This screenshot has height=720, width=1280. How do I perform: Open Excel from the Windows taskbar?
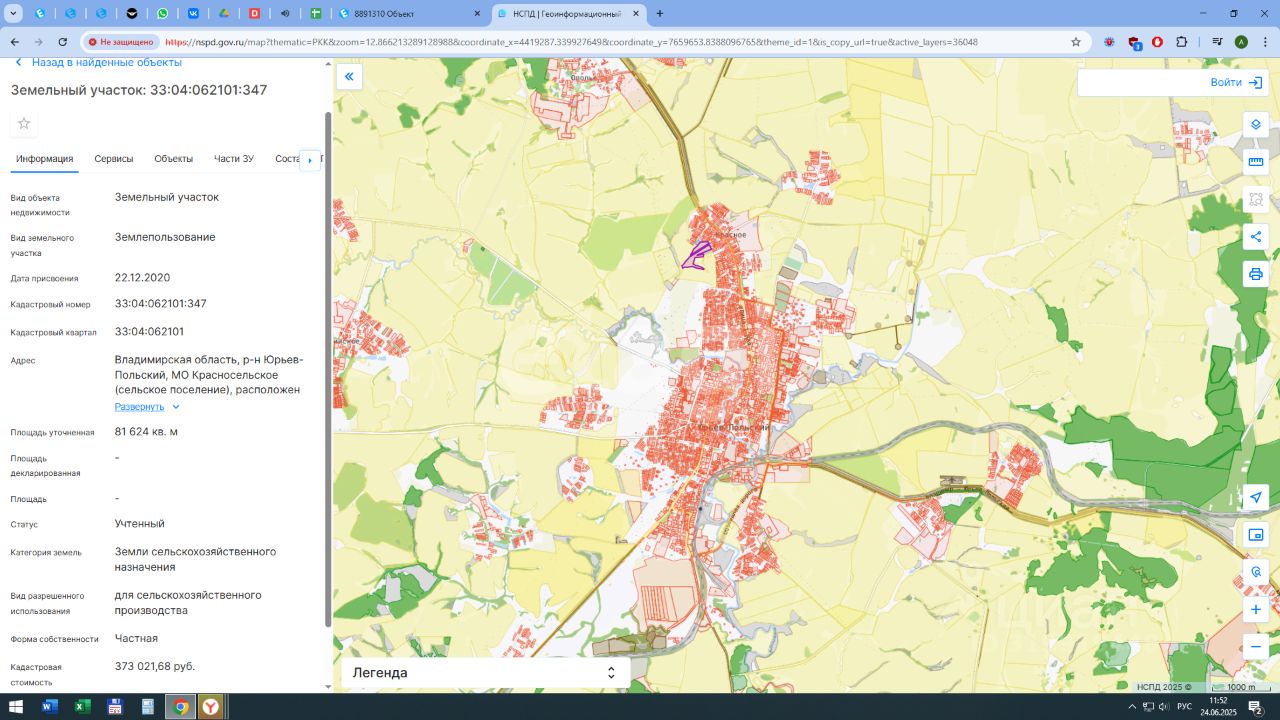82,707
